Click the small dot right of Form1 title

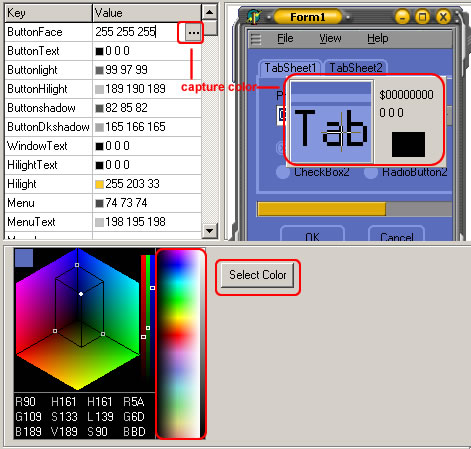coord(348,17)
